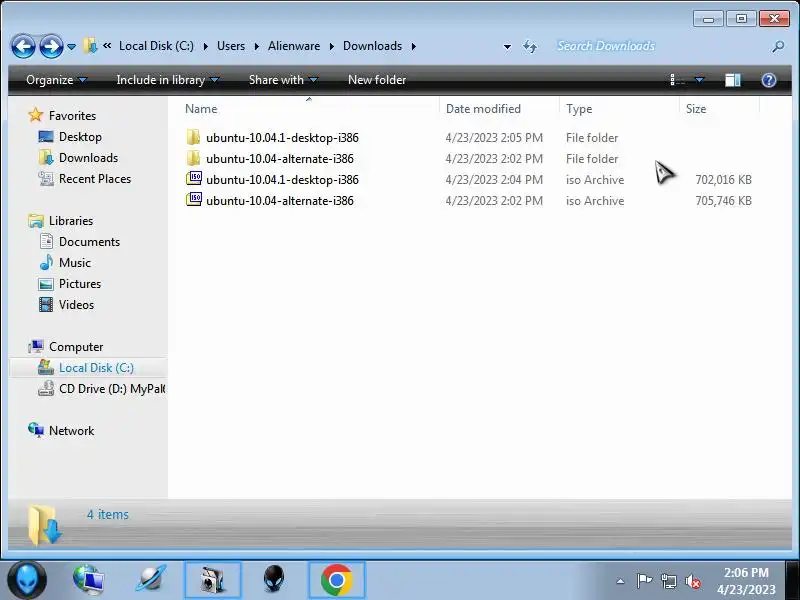Expand the arrow after Alienware breadcrumb
Screen dimensions: 800x600
tap(332, 46)
